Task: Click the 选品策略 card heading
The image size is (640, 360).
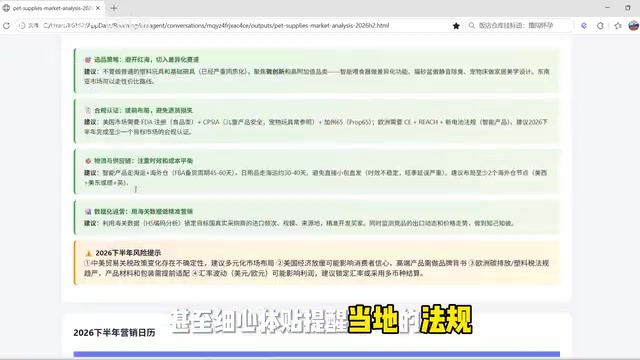Action: pyautogui.click(x=146, y=60)
